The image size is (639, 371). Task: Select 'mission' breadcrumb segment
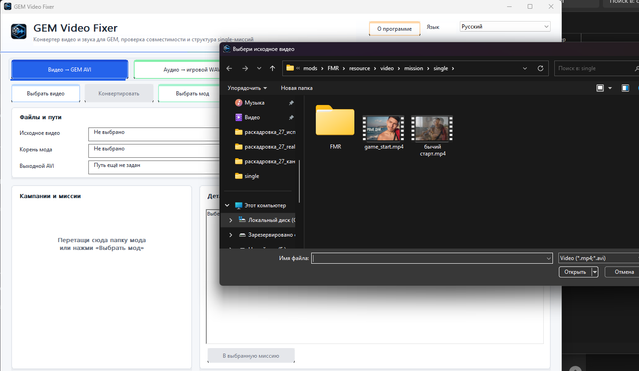pos(414,68)
